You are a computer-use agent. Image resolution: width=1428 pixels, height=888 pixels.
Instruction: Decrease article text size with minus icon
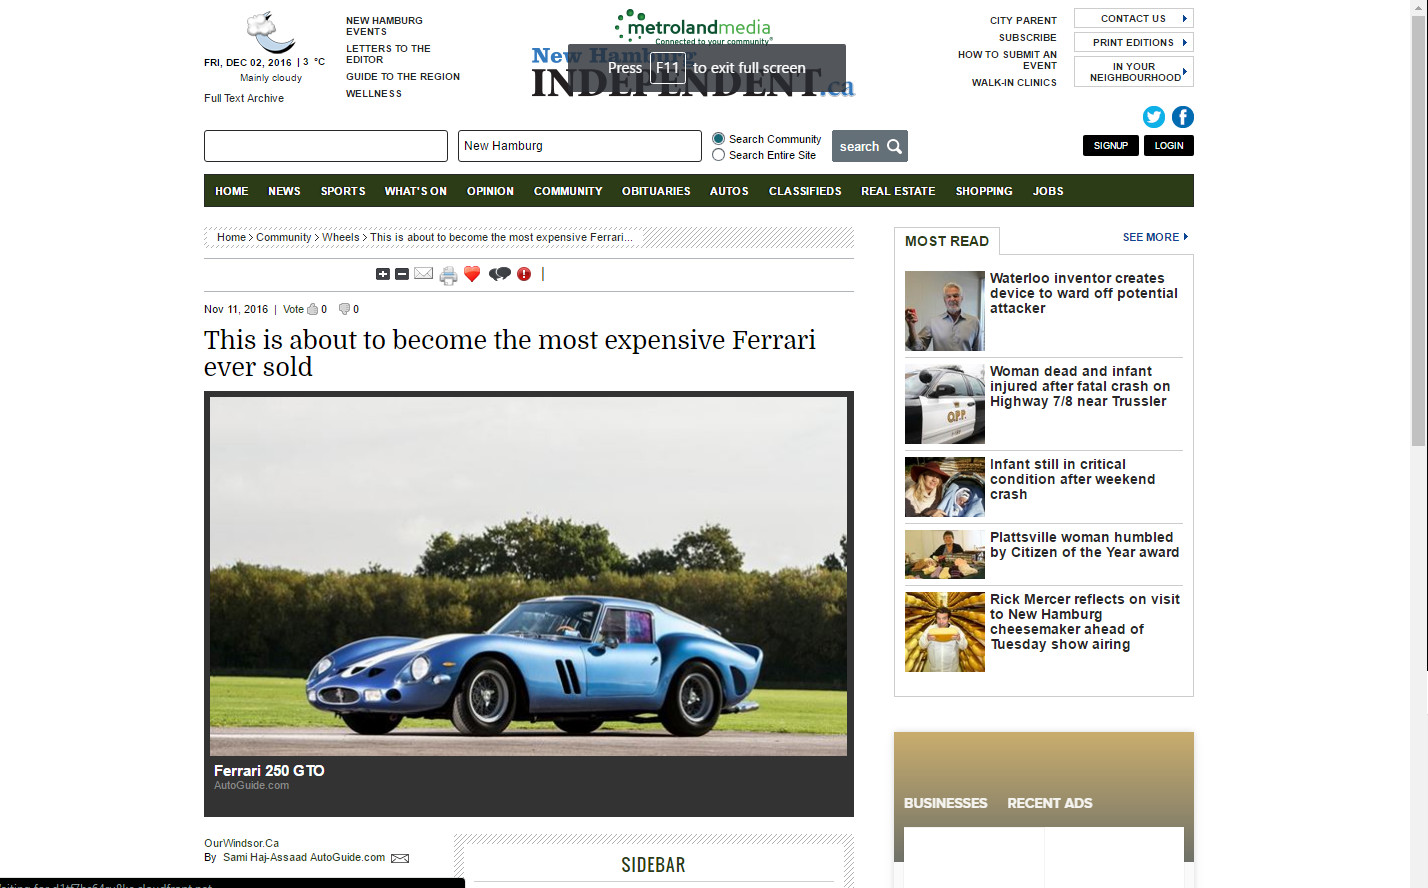point(402,274)
